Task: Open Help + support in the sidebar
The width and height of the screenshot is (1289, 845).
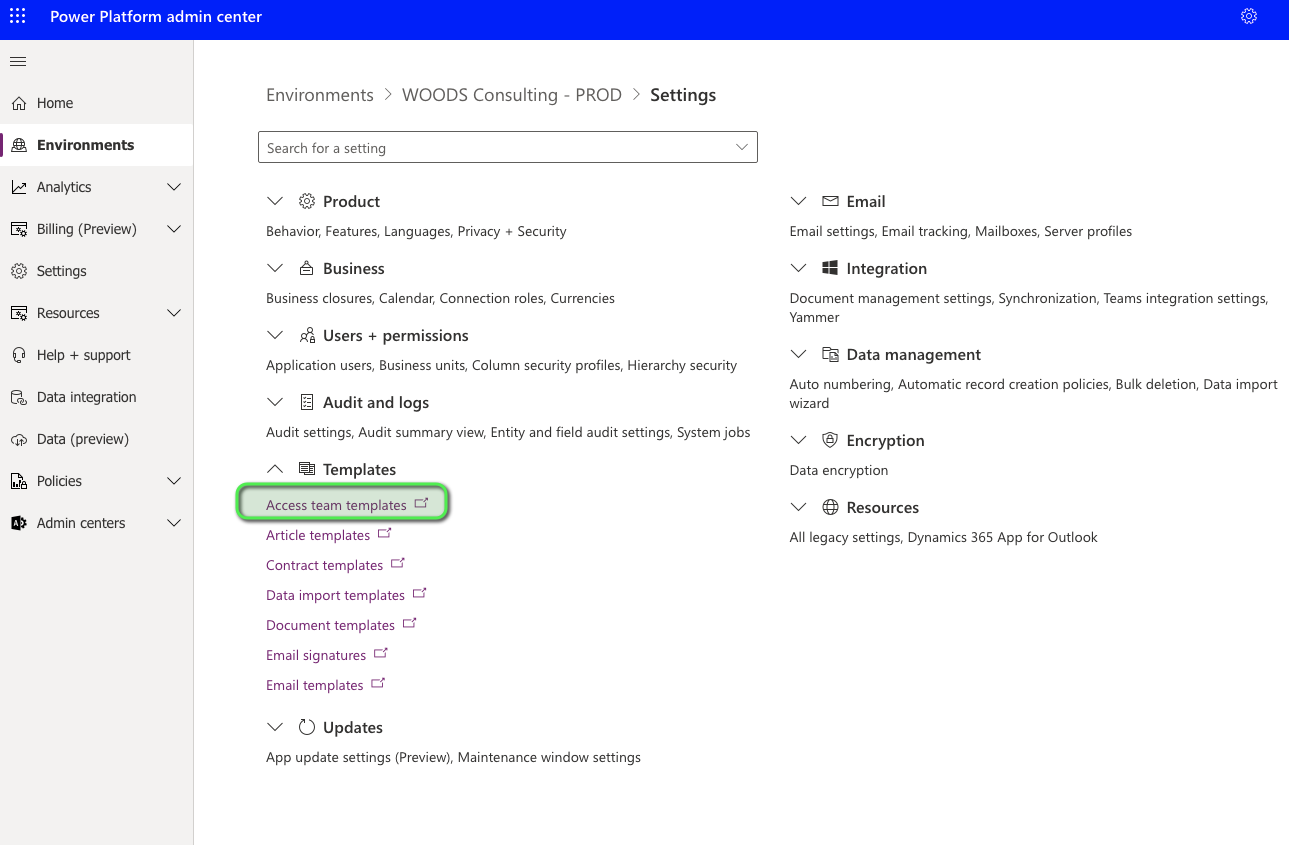Action: (97, 355)
